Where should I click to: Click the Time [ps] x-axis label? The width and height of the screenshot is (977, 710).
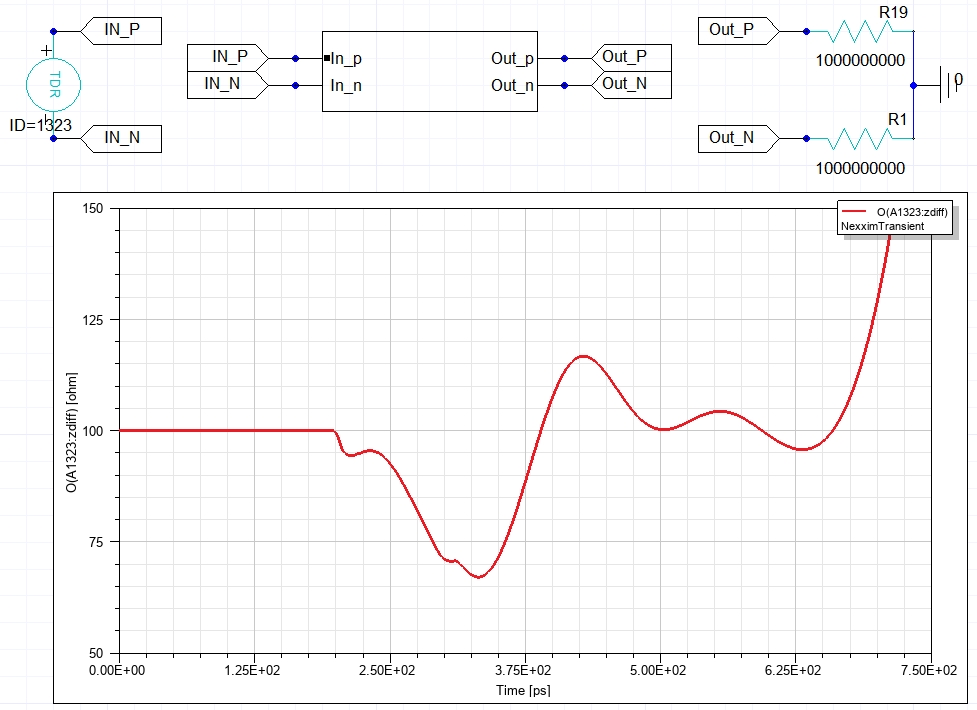[x=523, y=691]
